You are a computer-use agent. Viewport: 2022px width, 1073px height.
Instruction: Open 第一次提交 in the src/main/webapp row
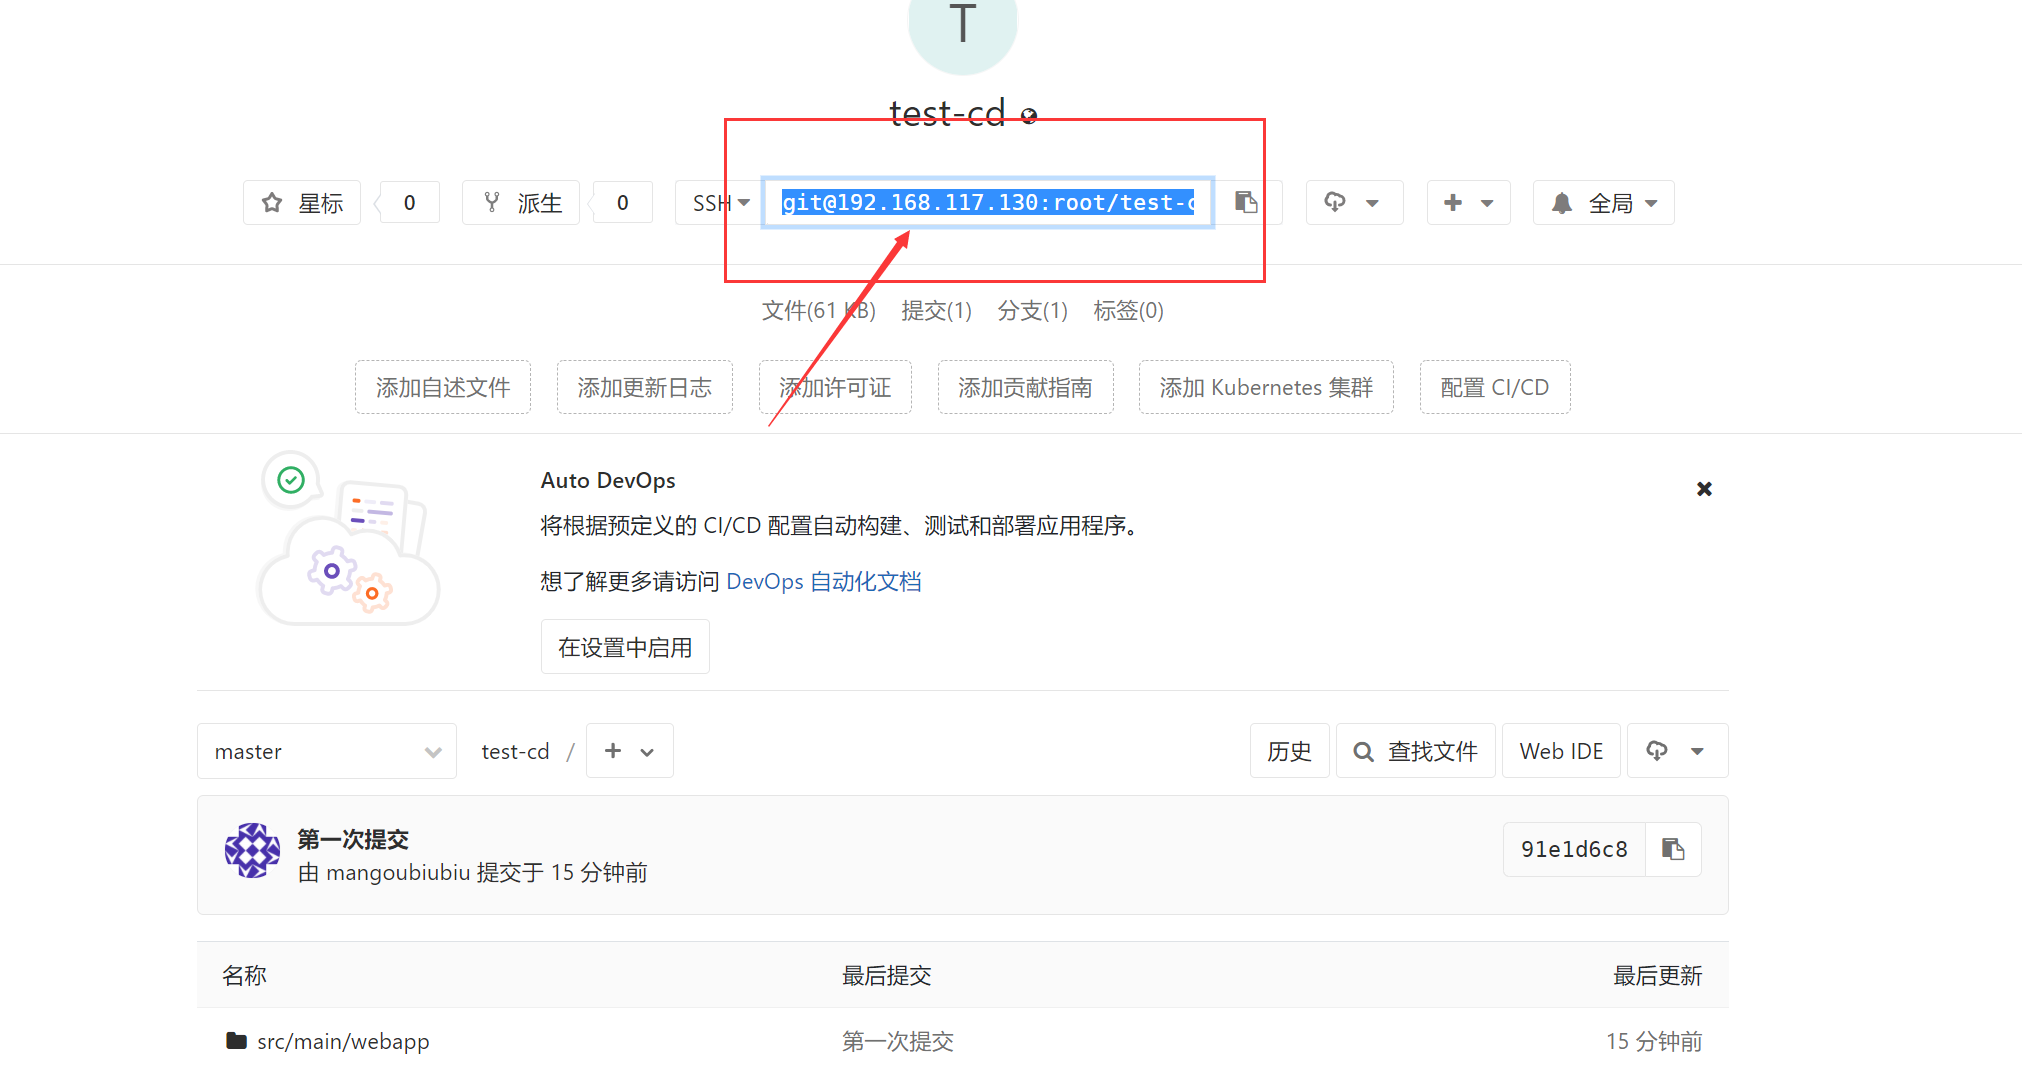coord(897,1041)
